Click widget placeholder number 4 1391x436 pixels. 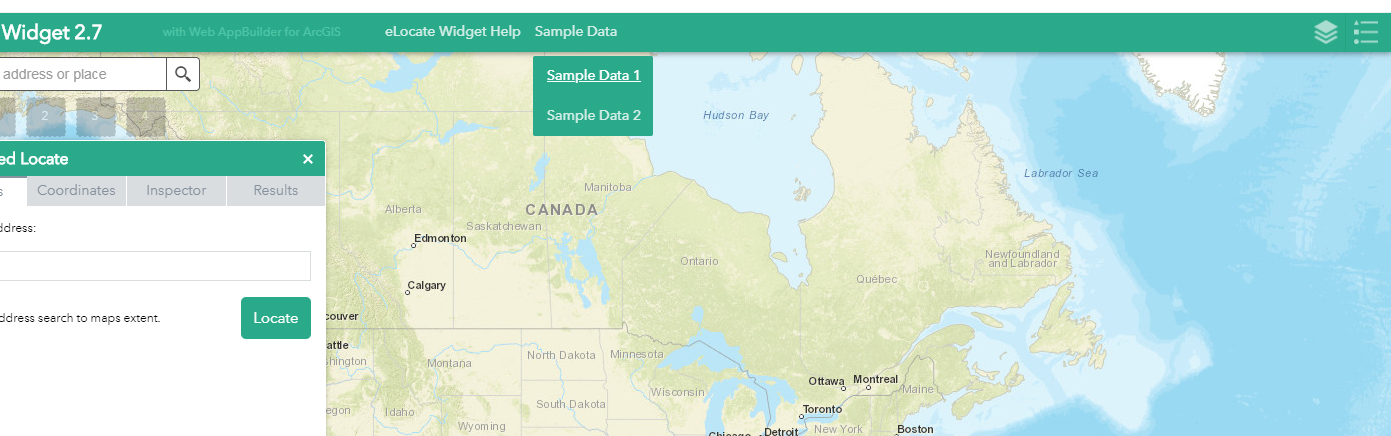[145, 116]
